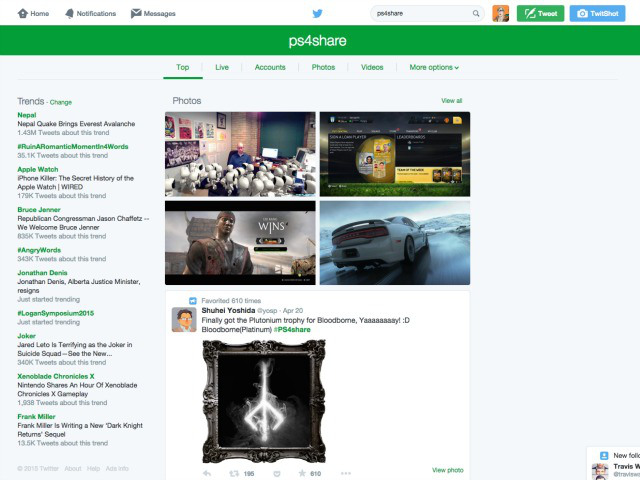Screen dimensions: 640x480
Task: Switch to the Videos tab
Action: coord(372,67)
